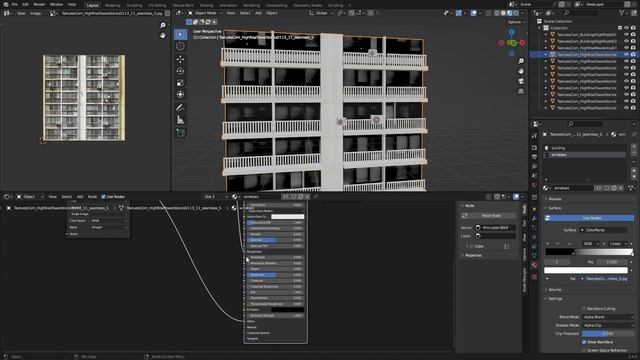Click the Surface ColorRamp shader selector
640x360 pixels.
(604, 230)
